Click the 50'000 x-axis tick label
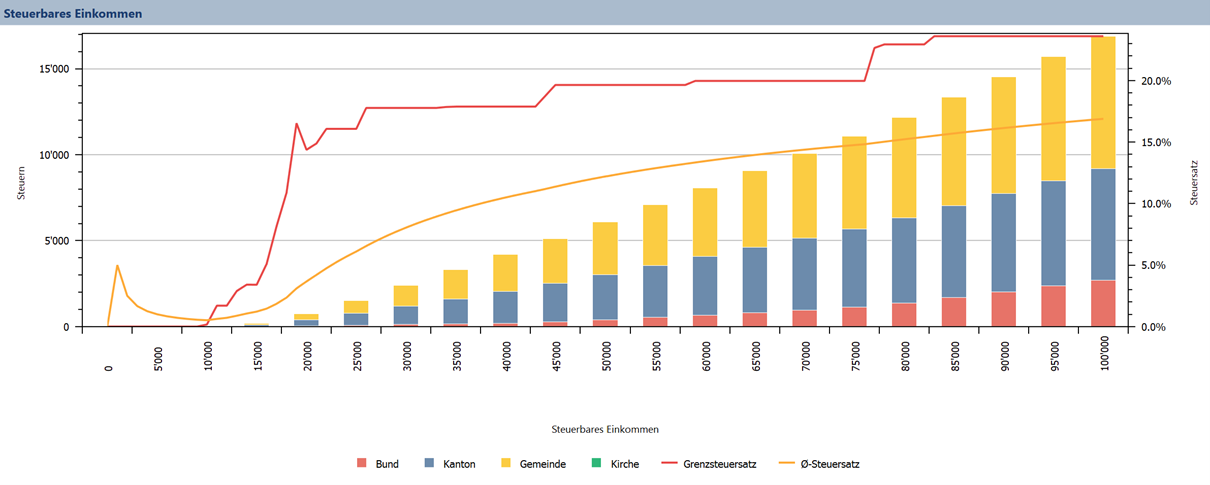Viewport: 1210px width, 485px height. (607, 358)
